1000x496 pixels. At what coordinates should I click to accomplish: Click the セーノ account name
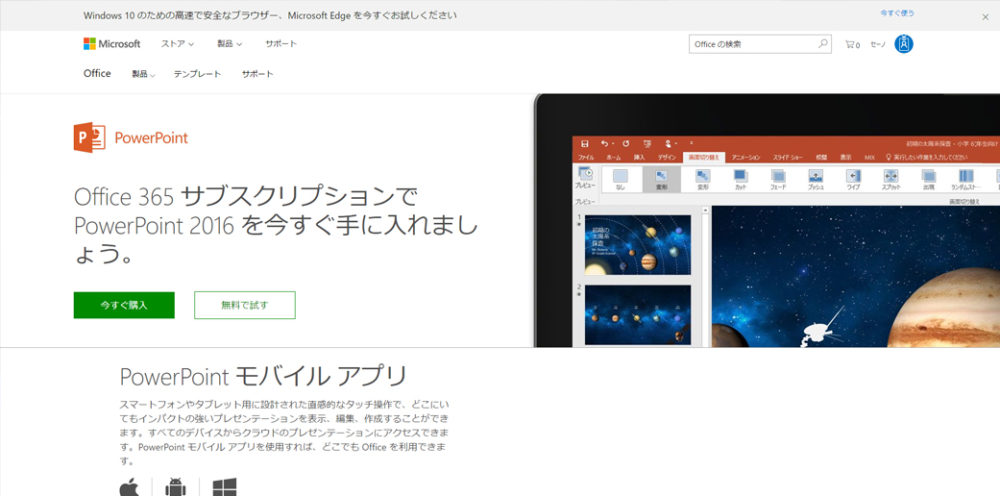click(878, 45)
